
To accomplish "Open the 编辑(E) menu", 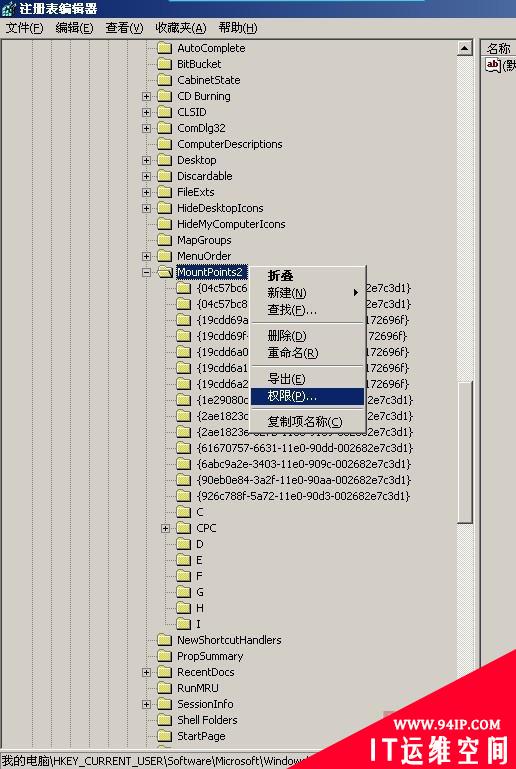I will (74, 28).
